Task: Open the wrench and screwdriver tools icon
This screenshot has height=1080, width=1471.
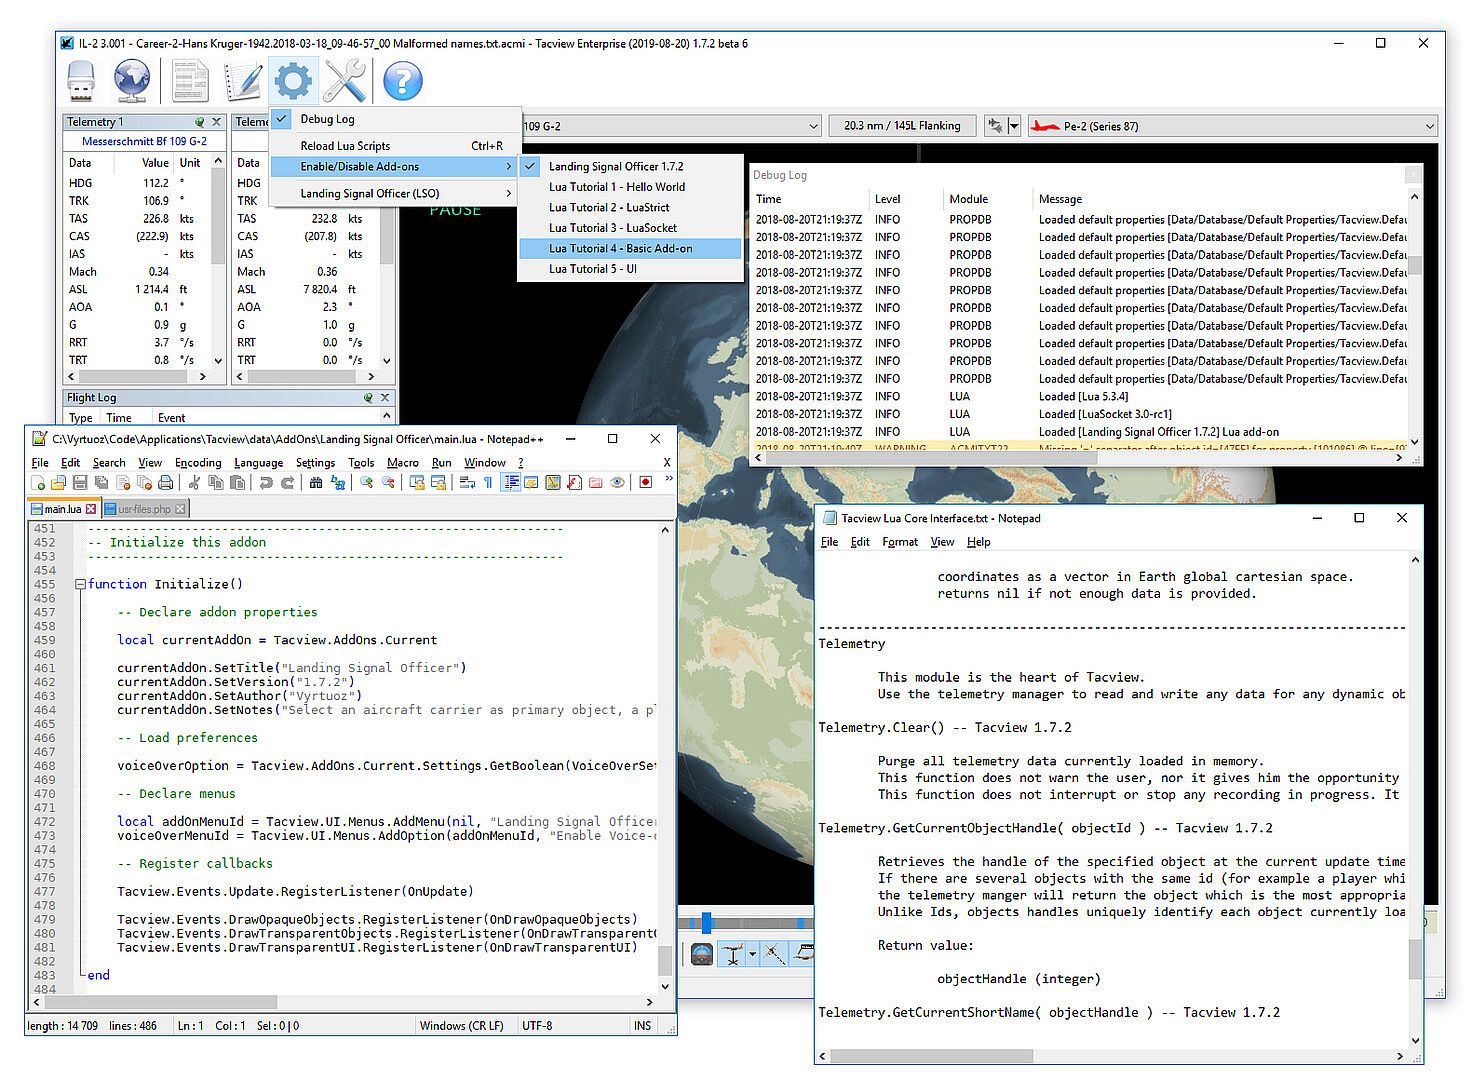Action: pyautogui.click(x=345, y=81)
